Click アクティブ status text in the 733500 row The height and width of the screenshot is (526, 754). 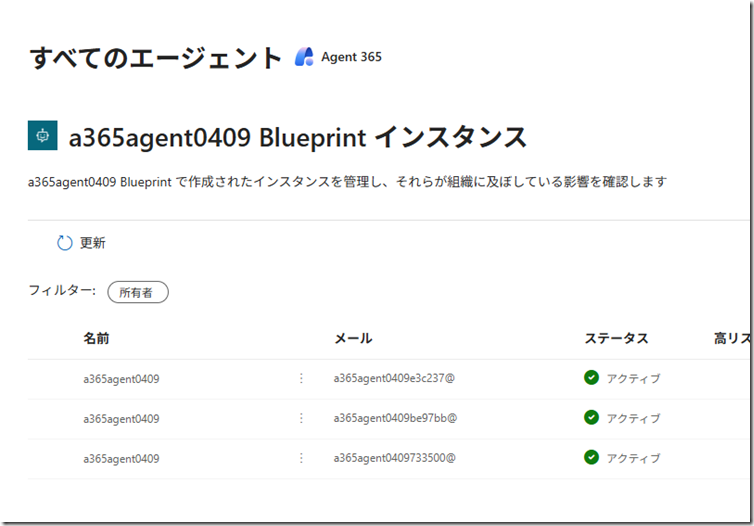pyautogui.click(x=633, y=458)
